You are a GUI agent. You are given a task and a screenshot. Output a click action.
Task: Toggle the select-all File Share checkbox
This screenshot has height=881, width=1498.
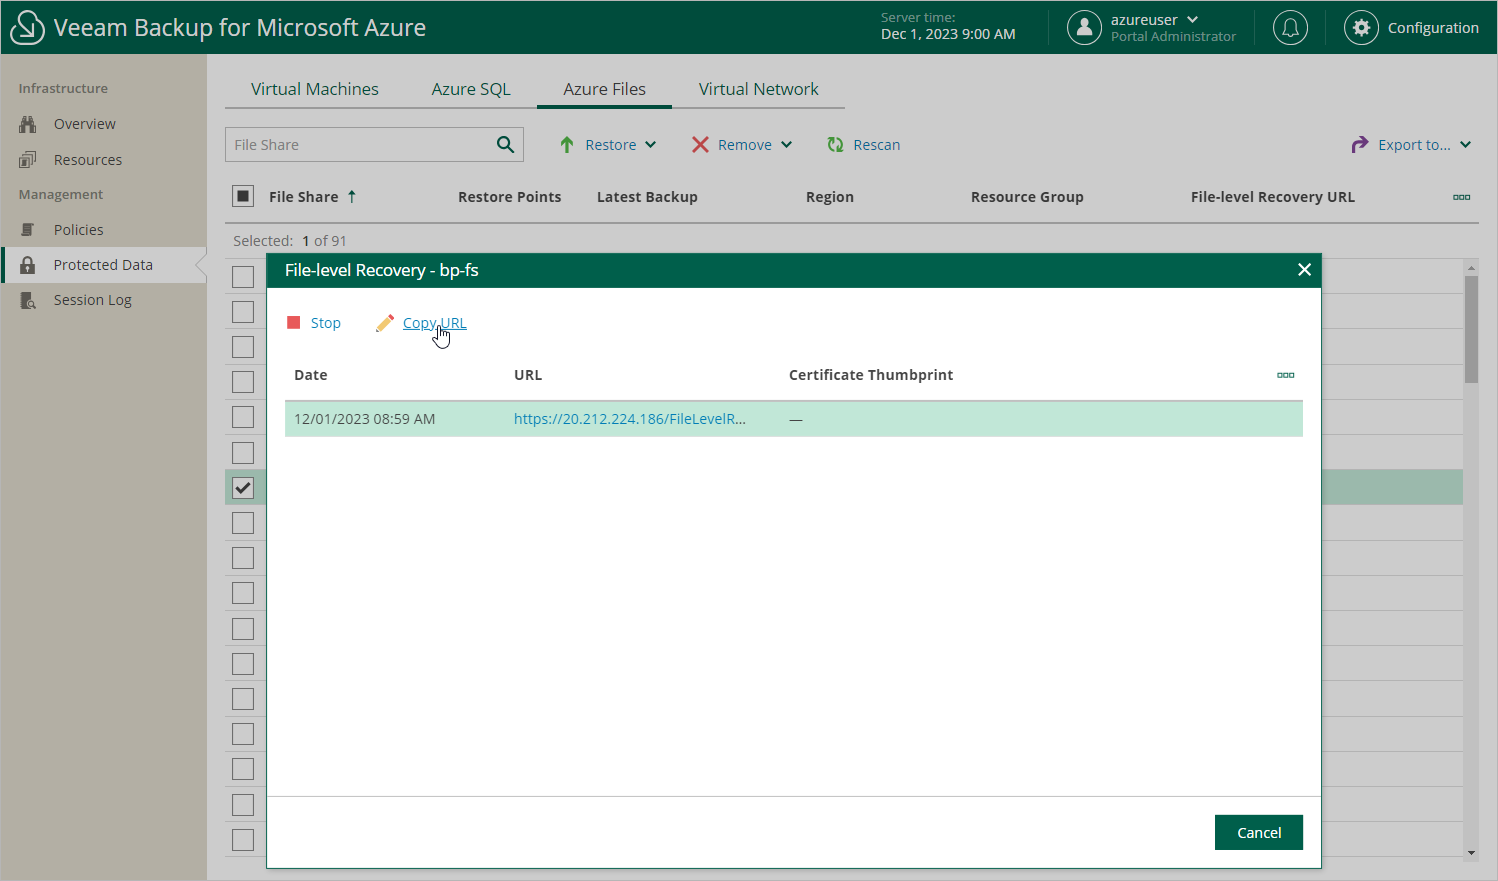243,196
